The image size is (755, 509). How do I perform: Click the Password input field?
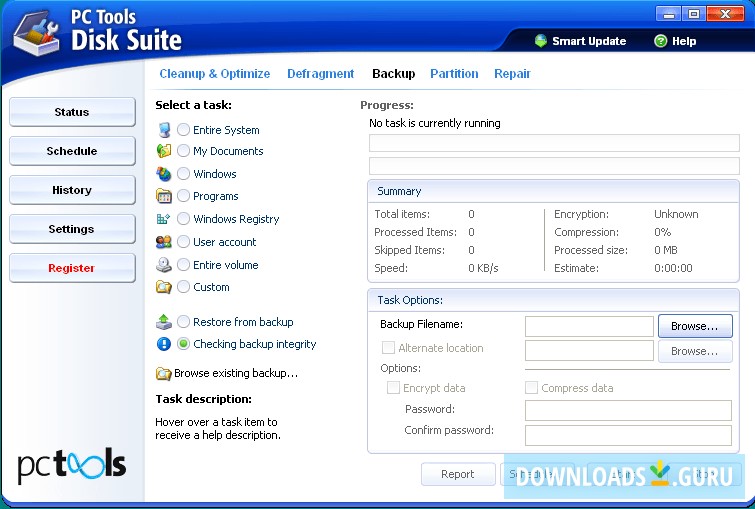pos(628,410)
